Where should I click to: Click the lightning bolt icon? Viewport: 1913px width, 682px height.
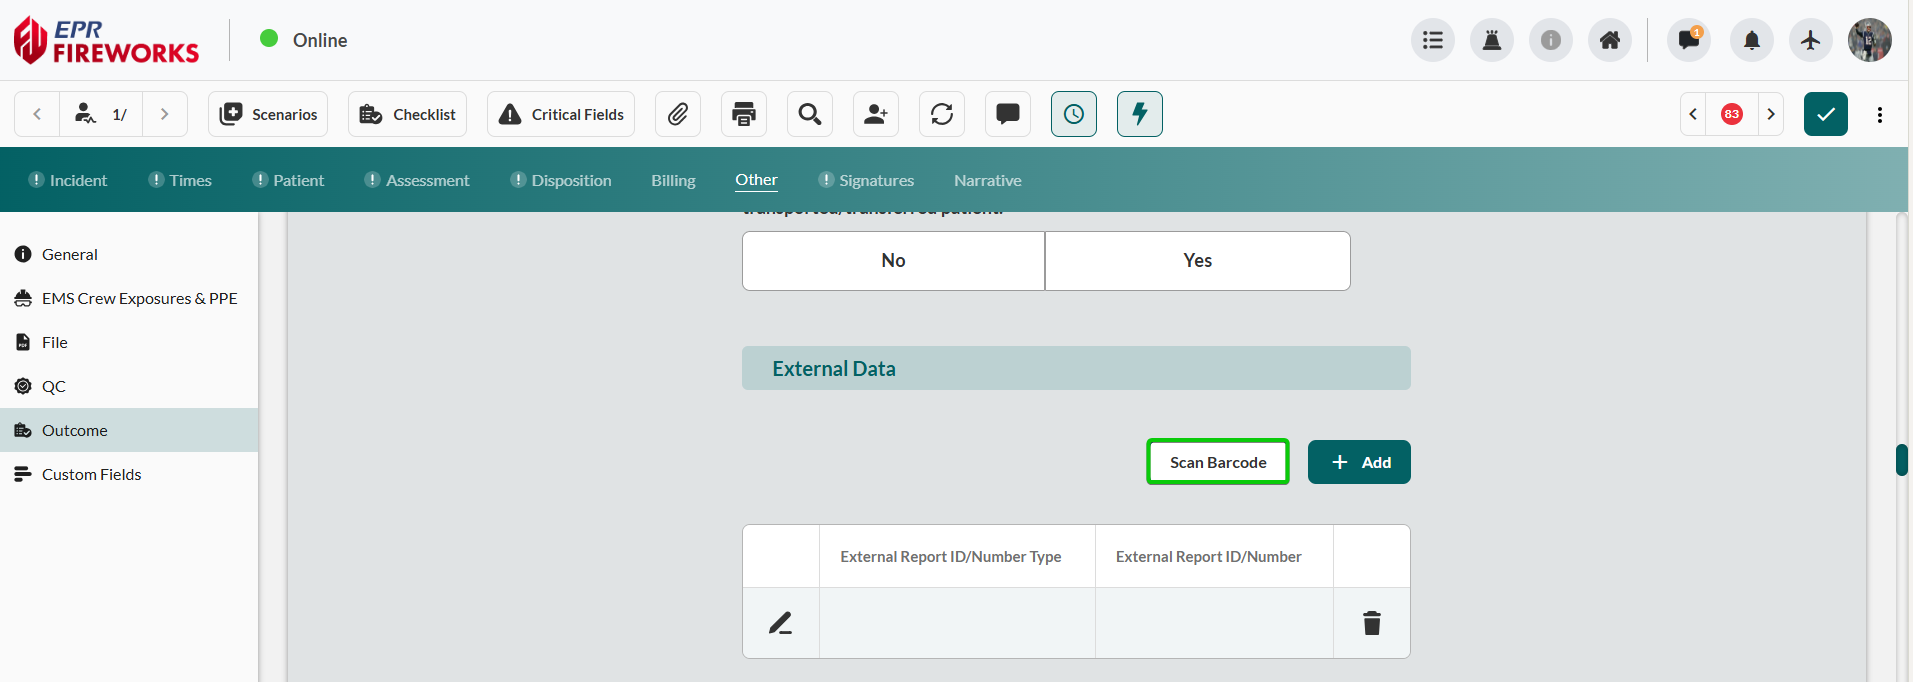[1139, 114]
